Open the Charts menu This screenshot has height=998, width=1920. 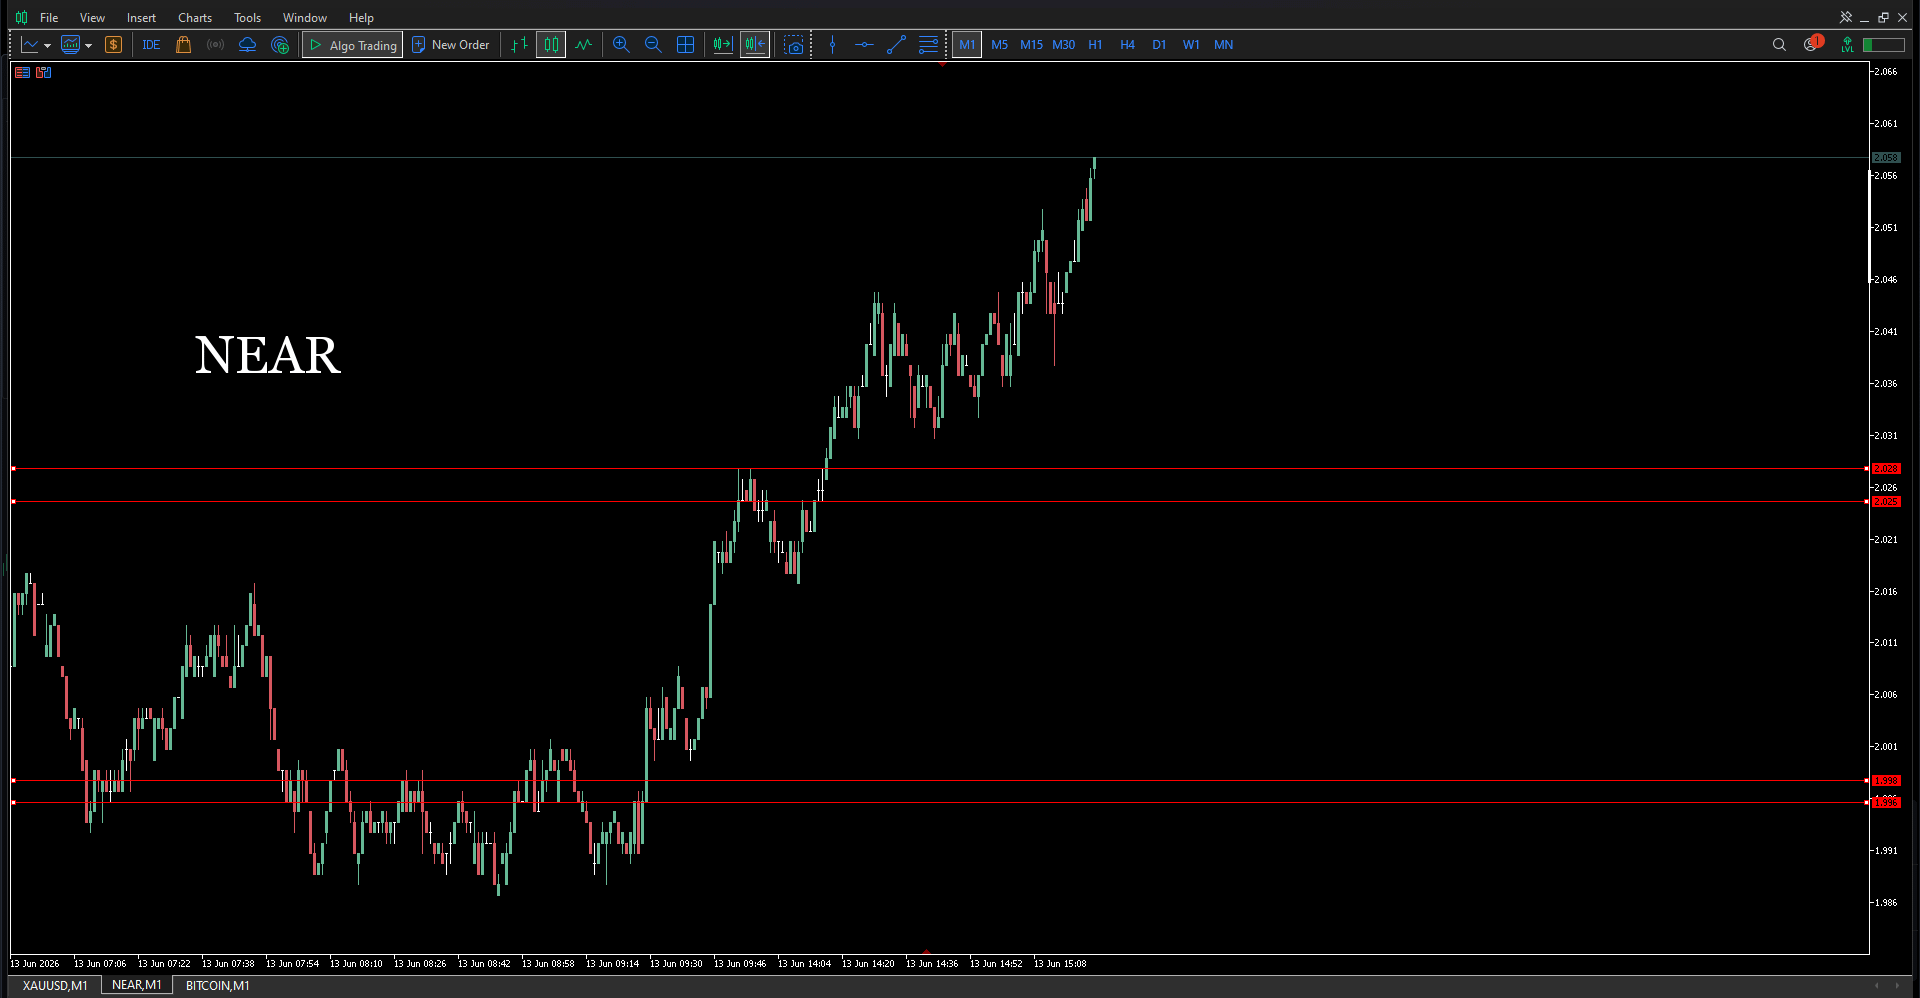(195, 18)
